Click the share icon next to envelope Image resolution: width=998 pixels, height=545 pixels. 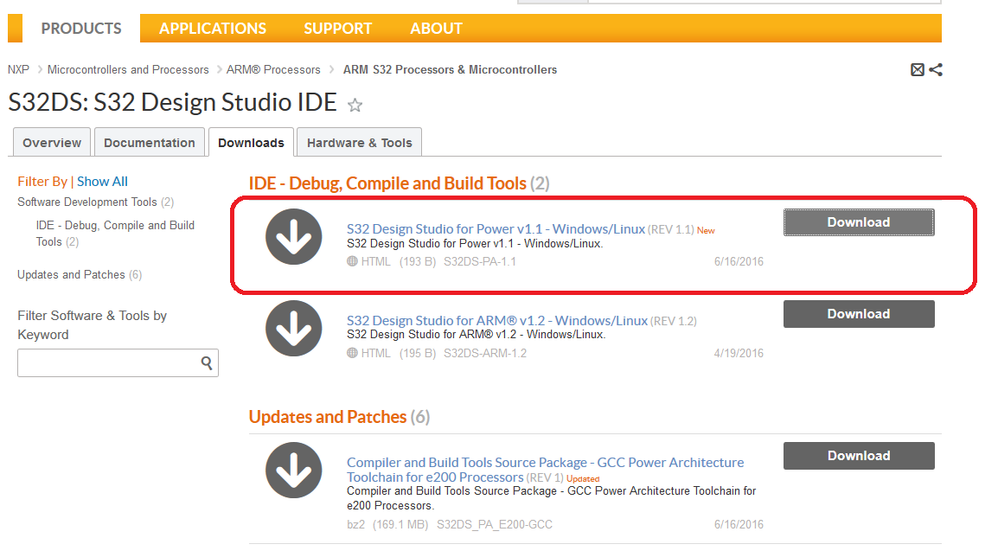pyautogui.click(x=936, y=70)
